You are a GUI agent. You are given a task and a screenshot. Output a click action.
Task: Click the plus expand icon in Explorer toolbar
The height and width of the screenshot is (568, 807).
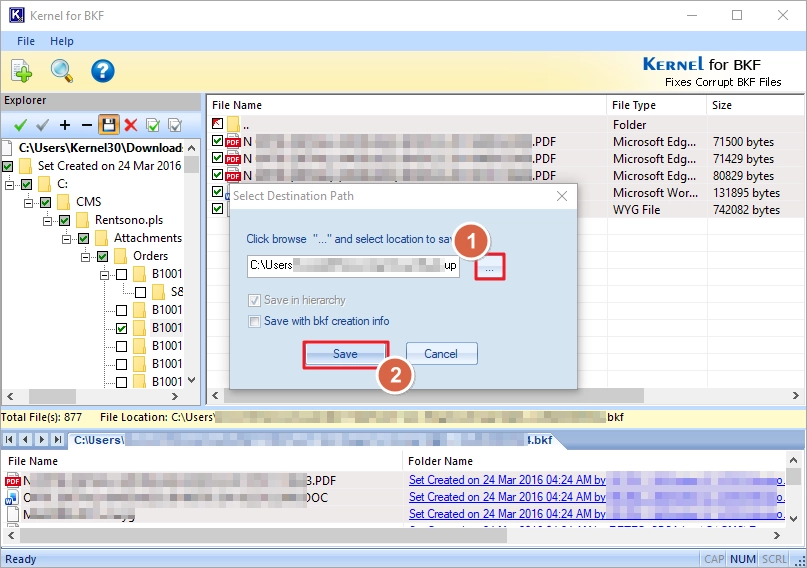click(65, 125)
